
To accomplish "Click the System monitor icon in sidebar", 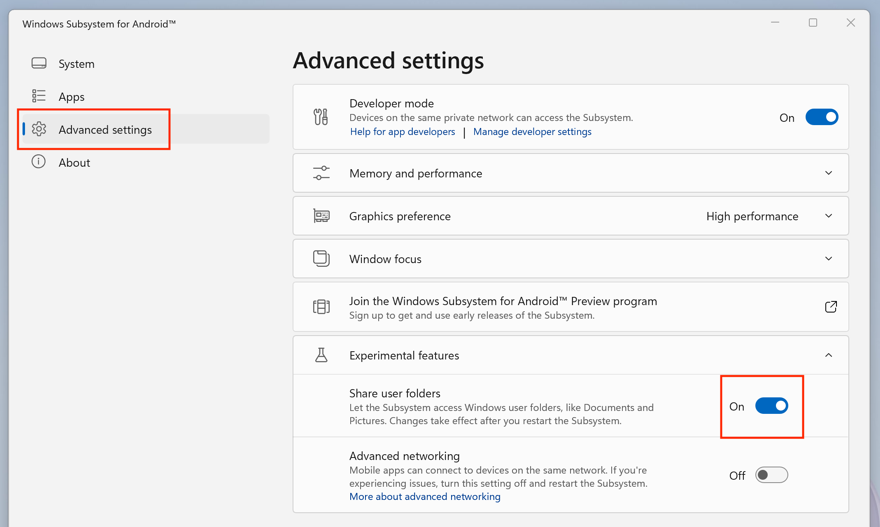I will click(39, 63).
